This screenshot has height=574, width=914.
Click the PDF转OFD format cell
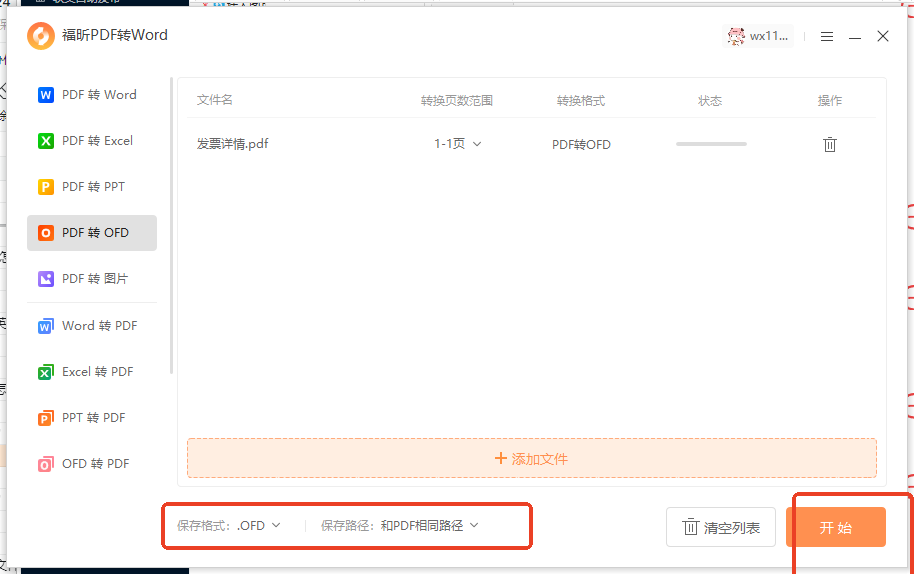click(581, 145)
